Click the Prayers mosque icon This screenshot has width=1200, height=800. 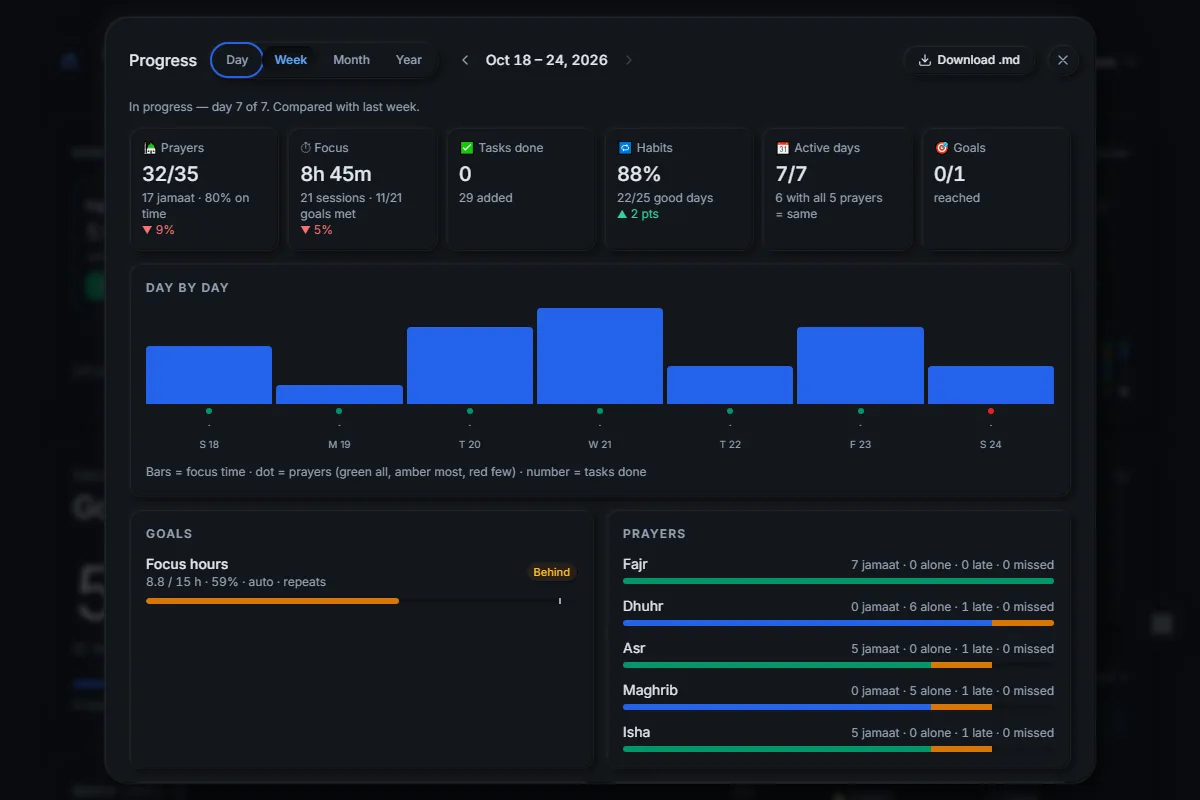150,148
